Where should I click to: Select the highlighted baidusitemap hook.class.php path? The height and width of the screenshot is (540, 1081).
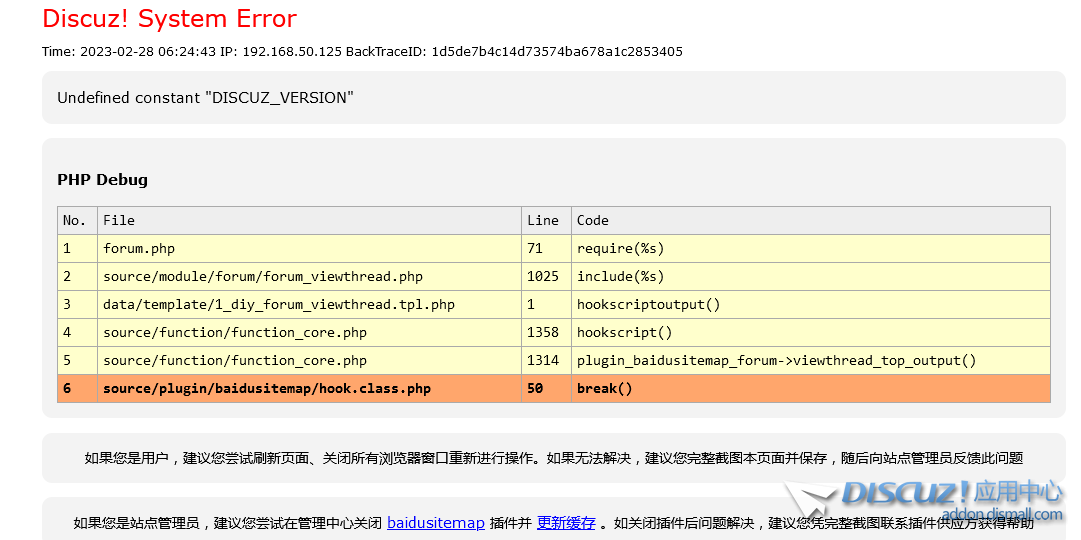coord(266,388)
